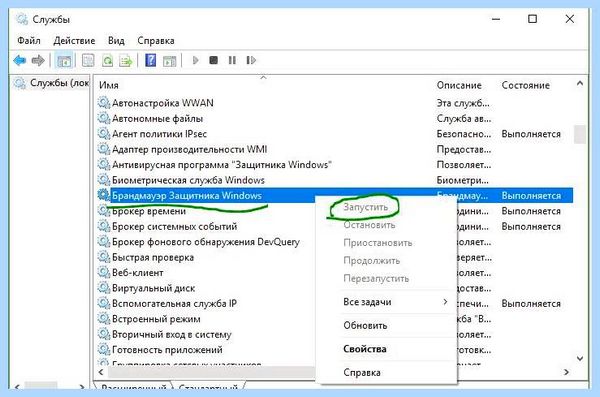This screenshot has width=600, height=397.
Task: Open the Файл menu
Action: (x=29, y=41)
